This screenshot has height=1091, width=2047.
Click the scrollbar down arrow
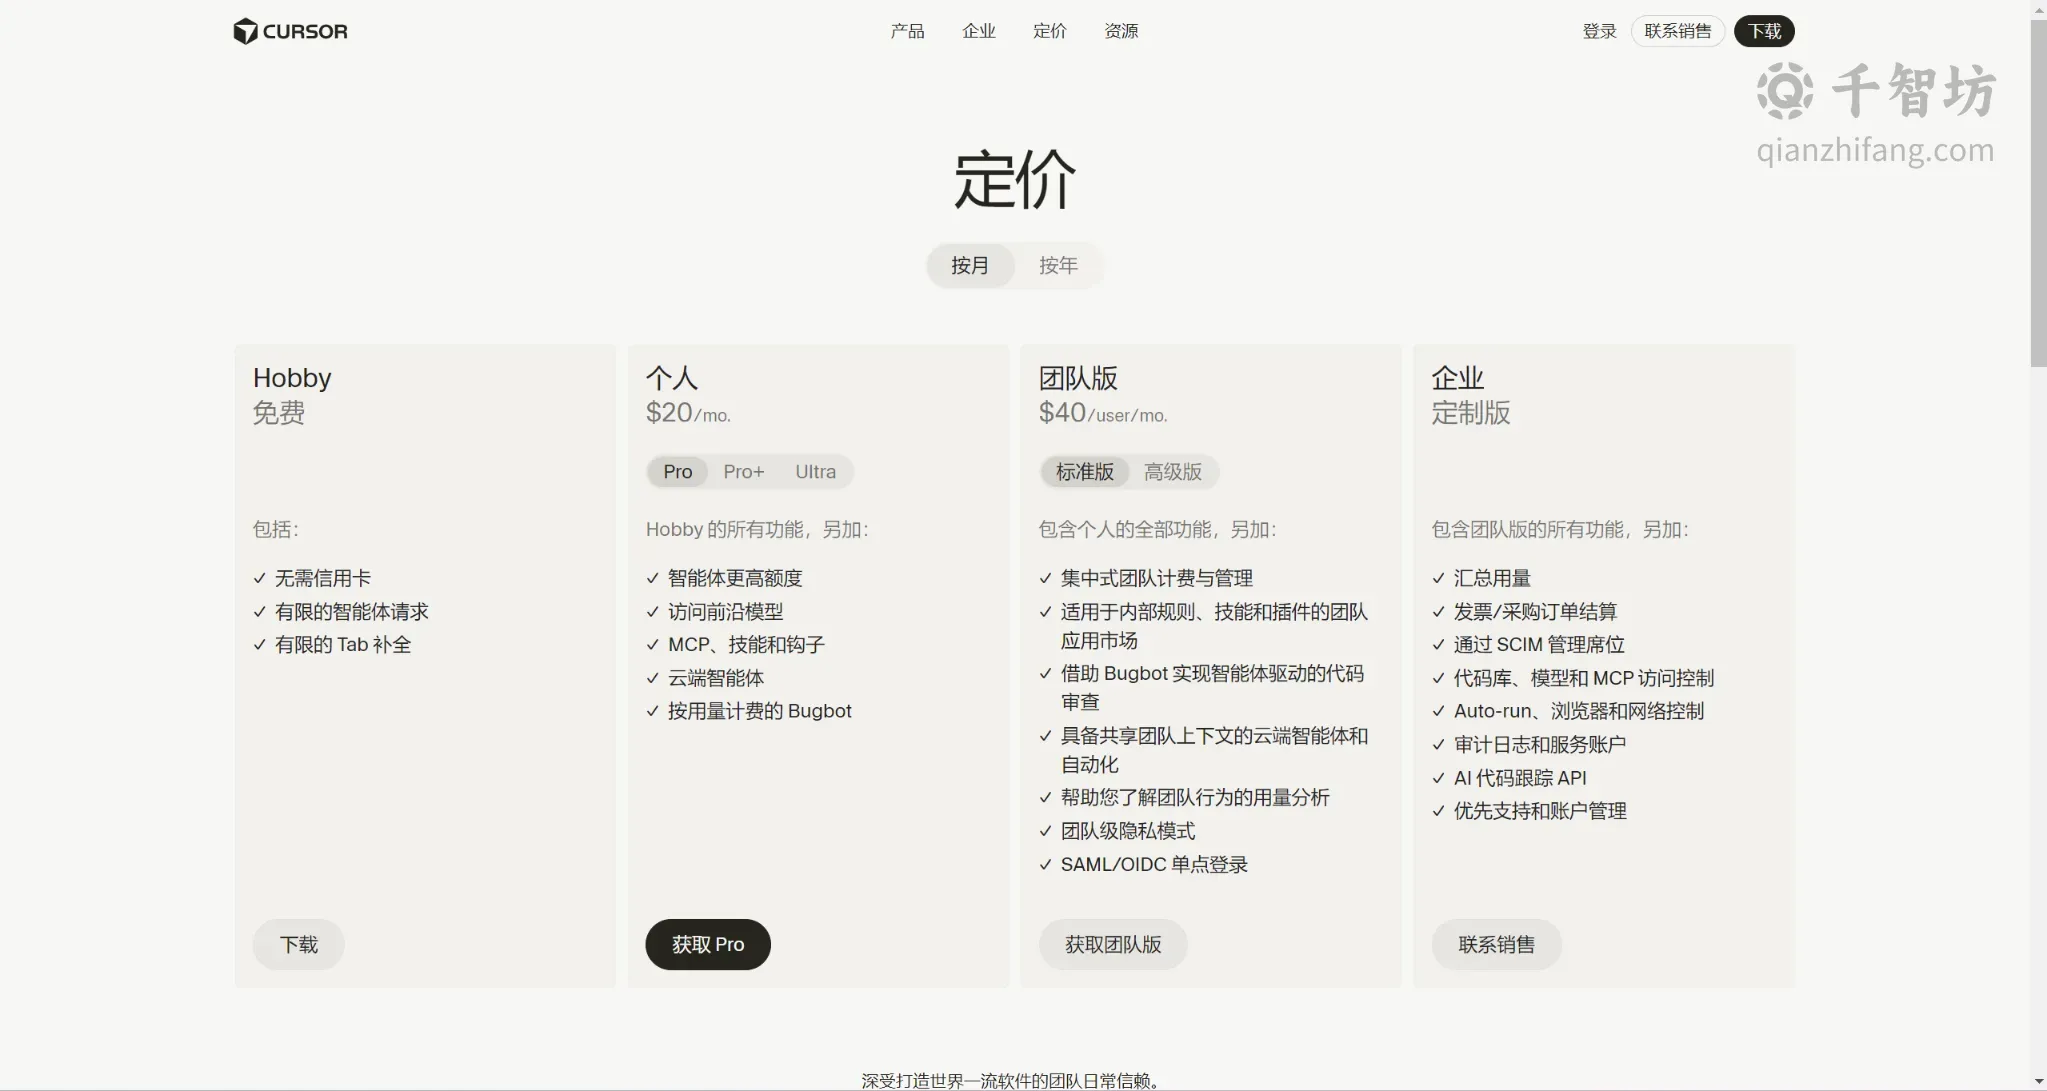click(2038, 1082)
